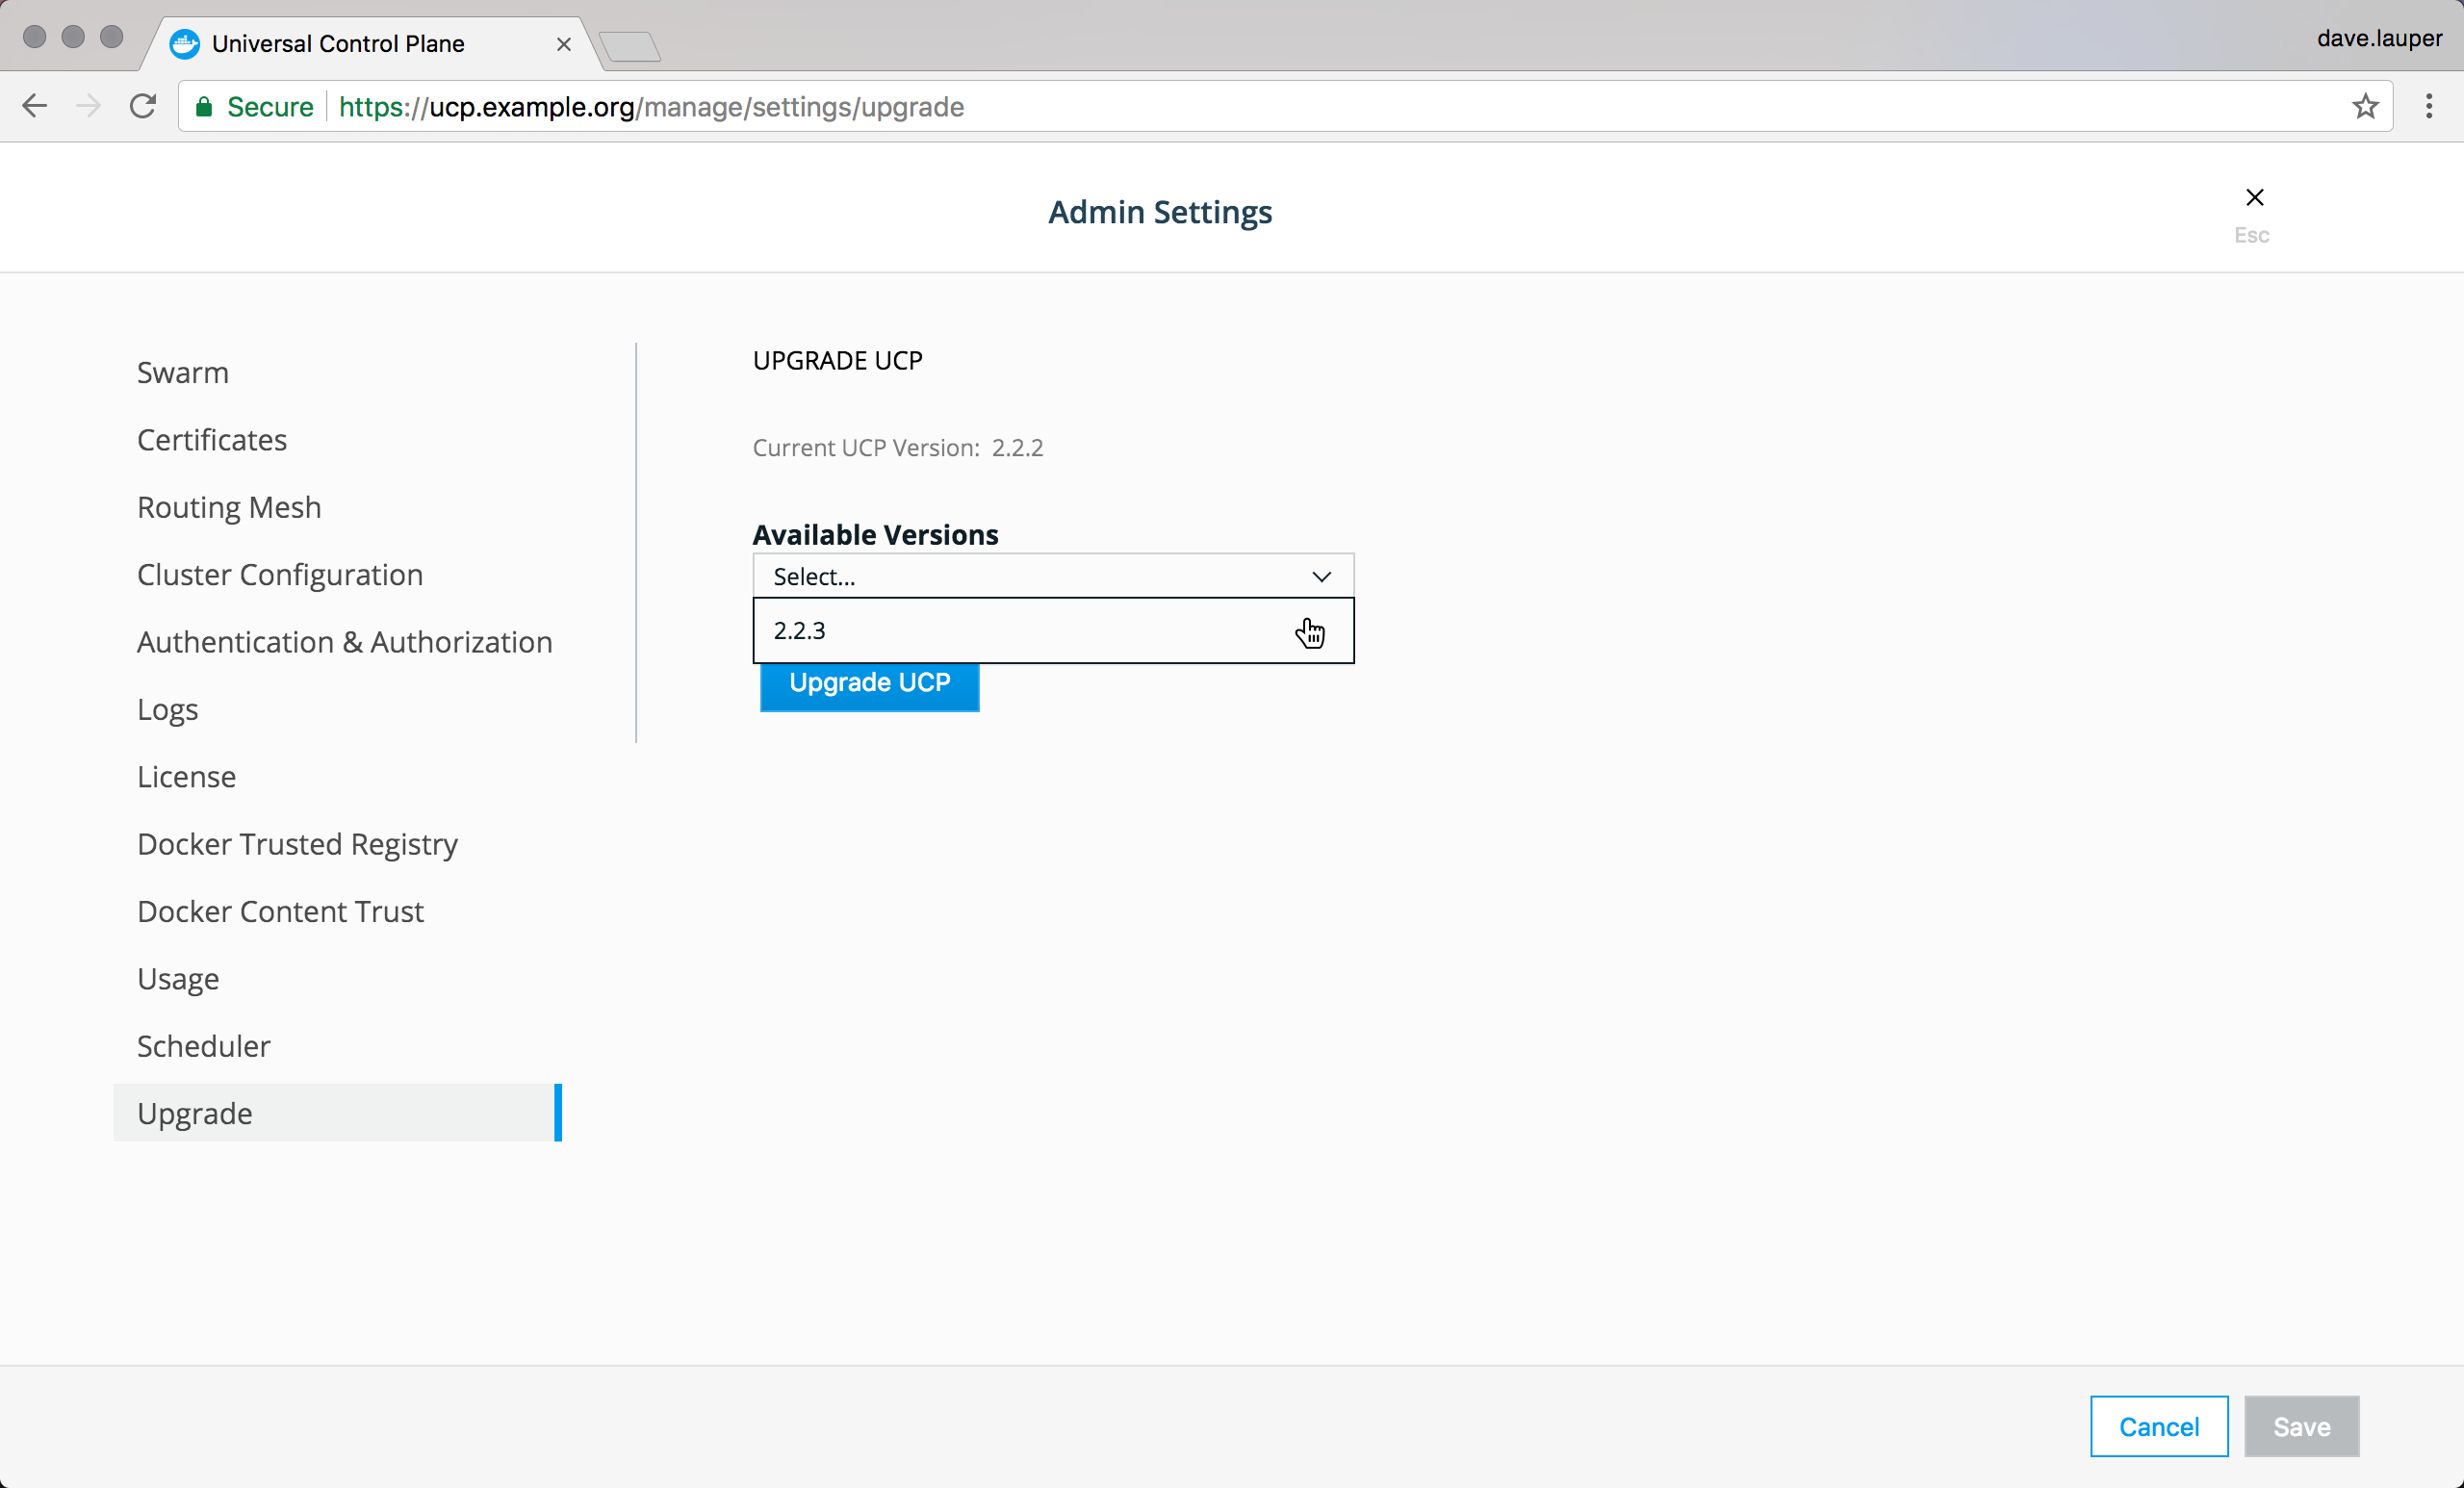This screenshot has height=1488, width=2464.
Task: Click the browser back arrow
Action: click(35, 106)
